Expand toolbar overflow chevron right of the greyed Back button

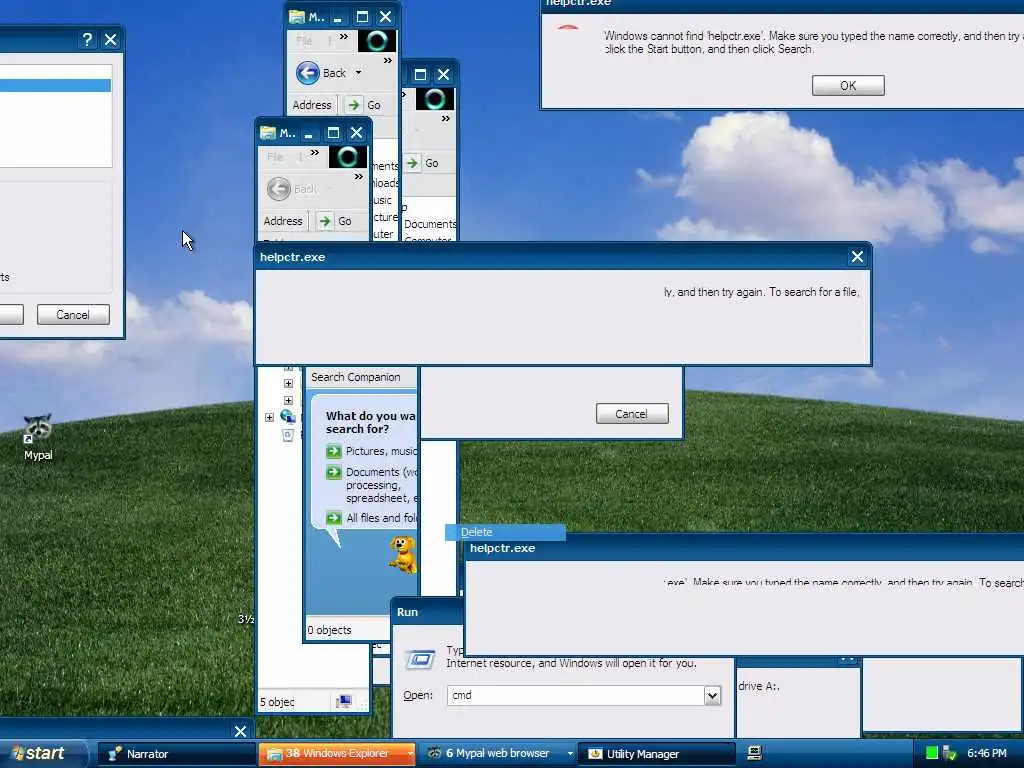(359, 177)
